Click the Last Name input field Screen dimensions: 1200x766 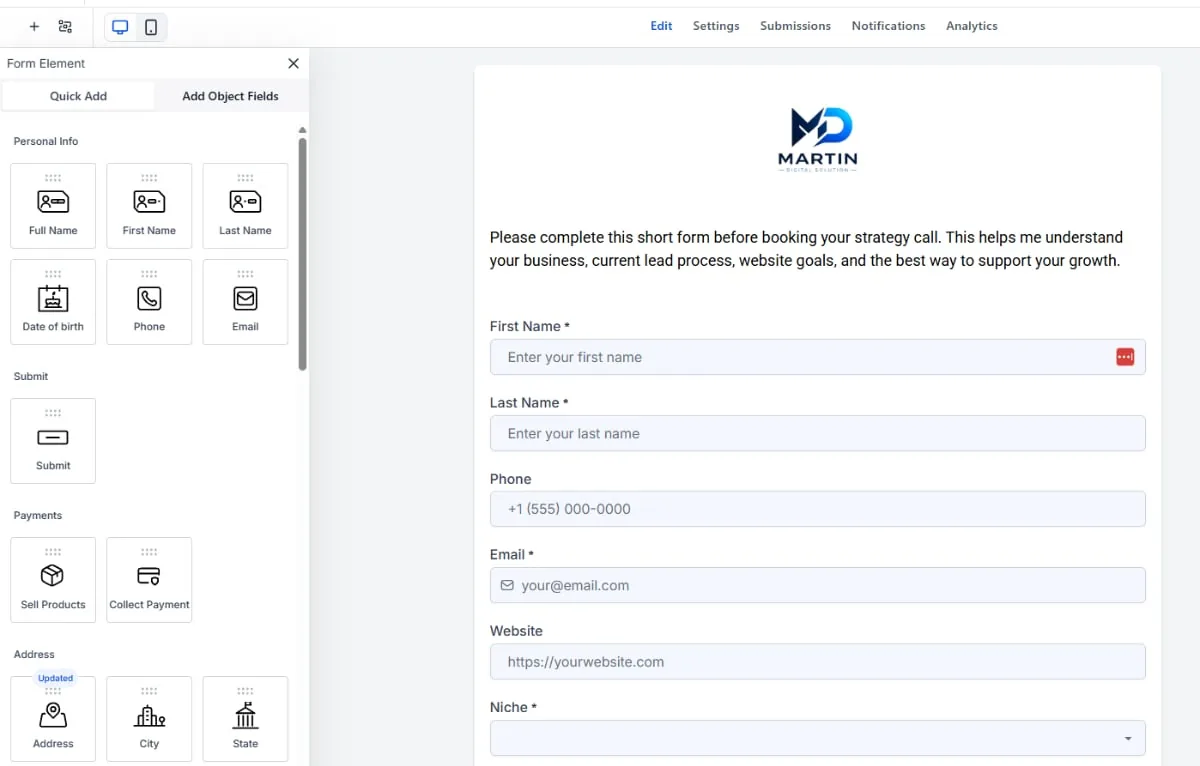[817, 433]
